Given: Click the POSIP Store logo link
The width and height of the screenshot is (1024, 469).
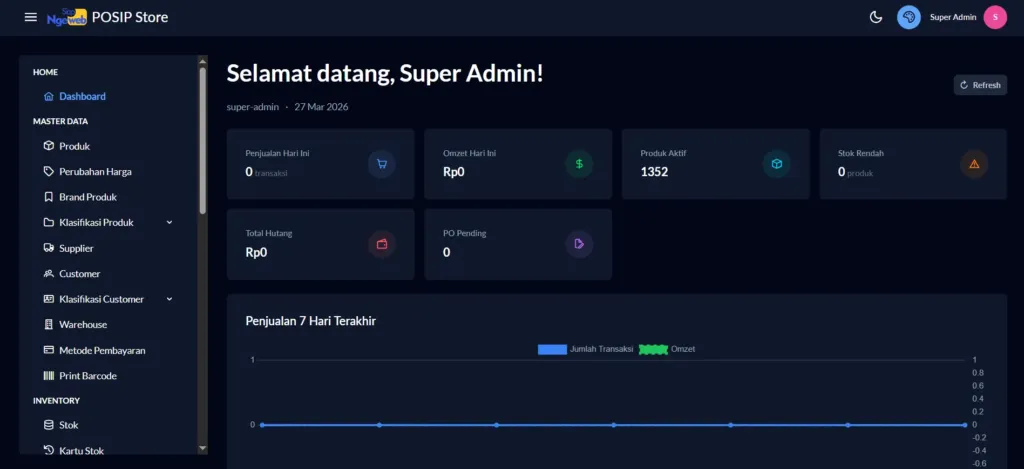Looking at the screenshot, I should point(108,17).
